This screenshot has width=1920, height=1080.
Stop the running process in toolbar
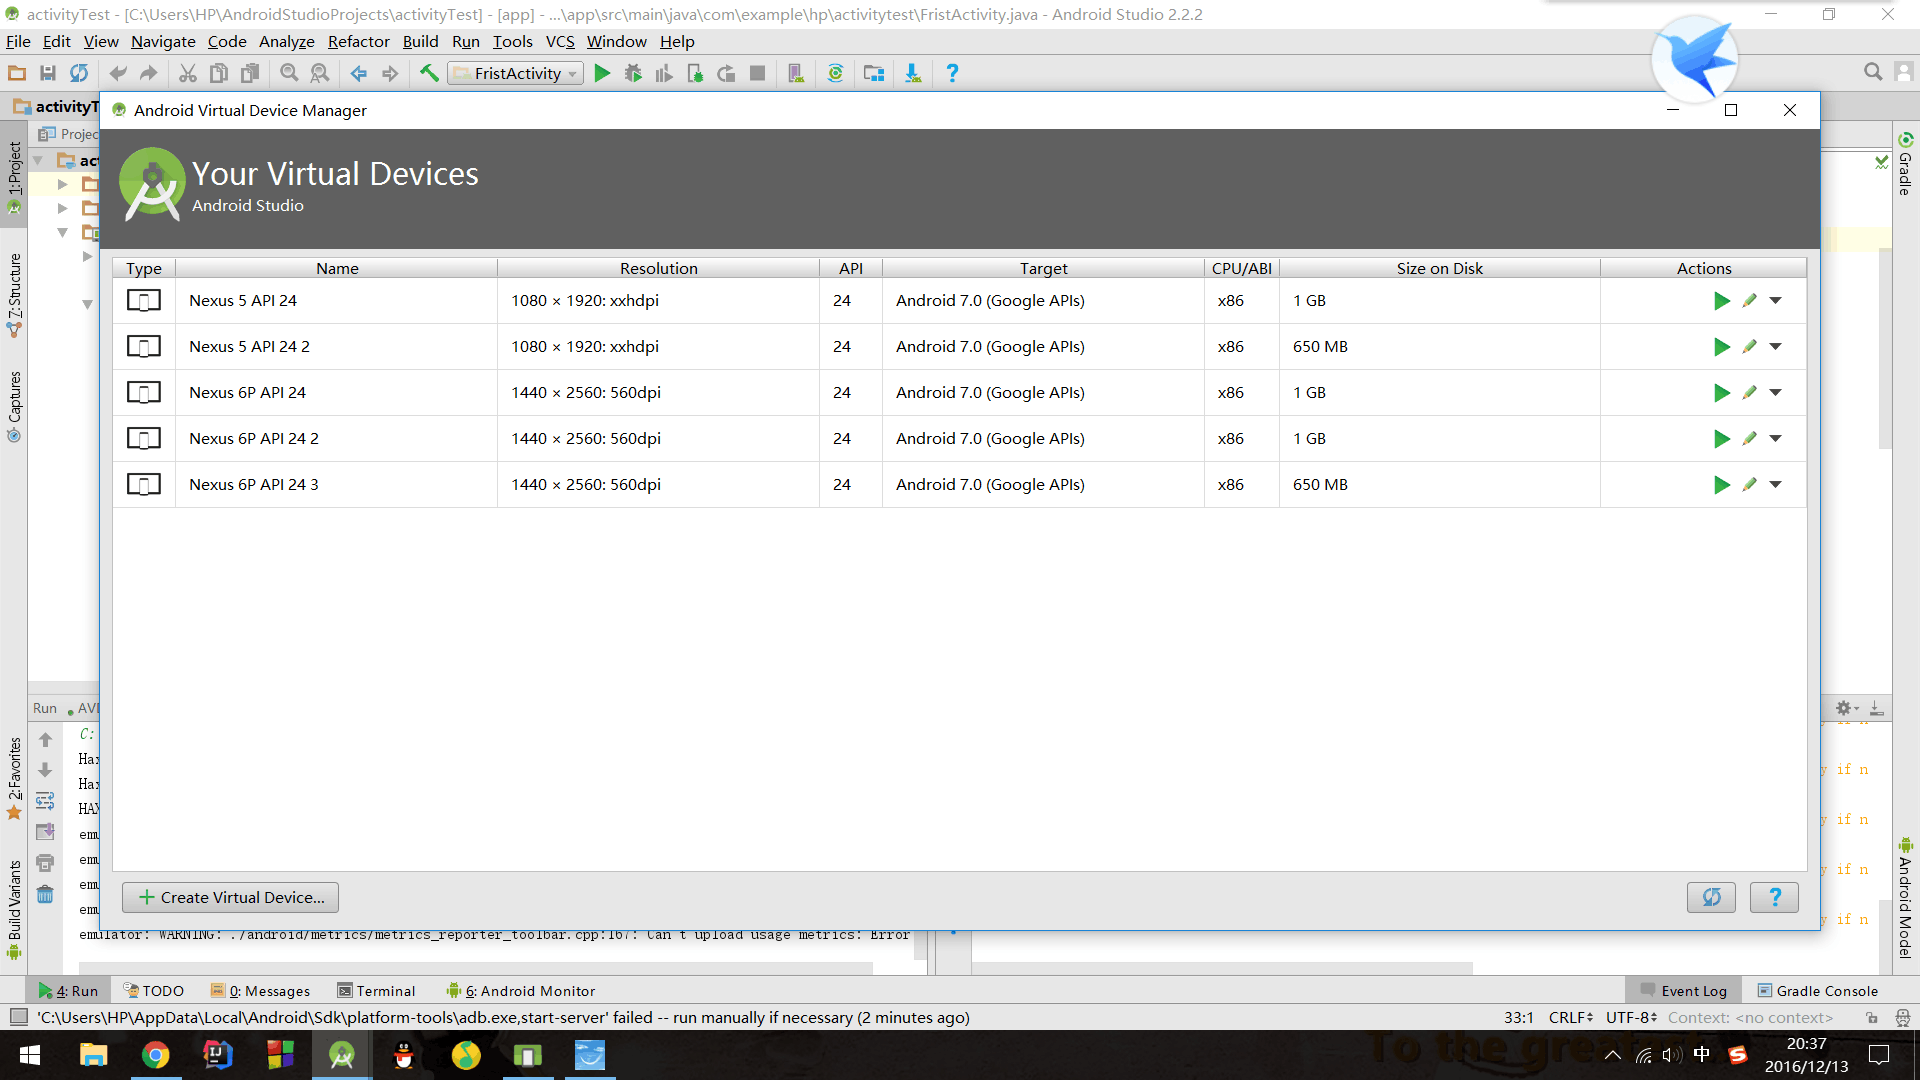click(x=758, y=73)
